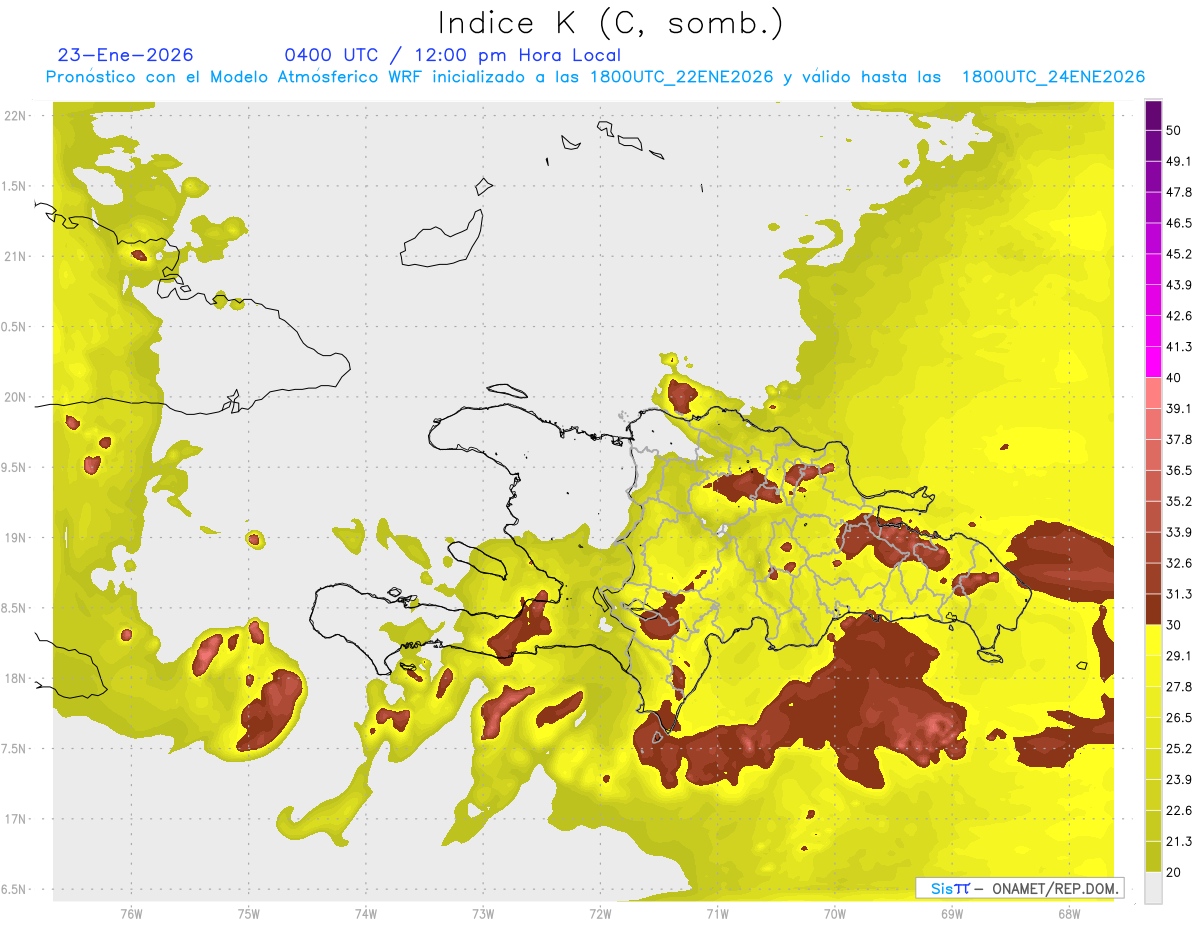
Task: Click the colorbar value "30"
Action: pos(1174,625)
